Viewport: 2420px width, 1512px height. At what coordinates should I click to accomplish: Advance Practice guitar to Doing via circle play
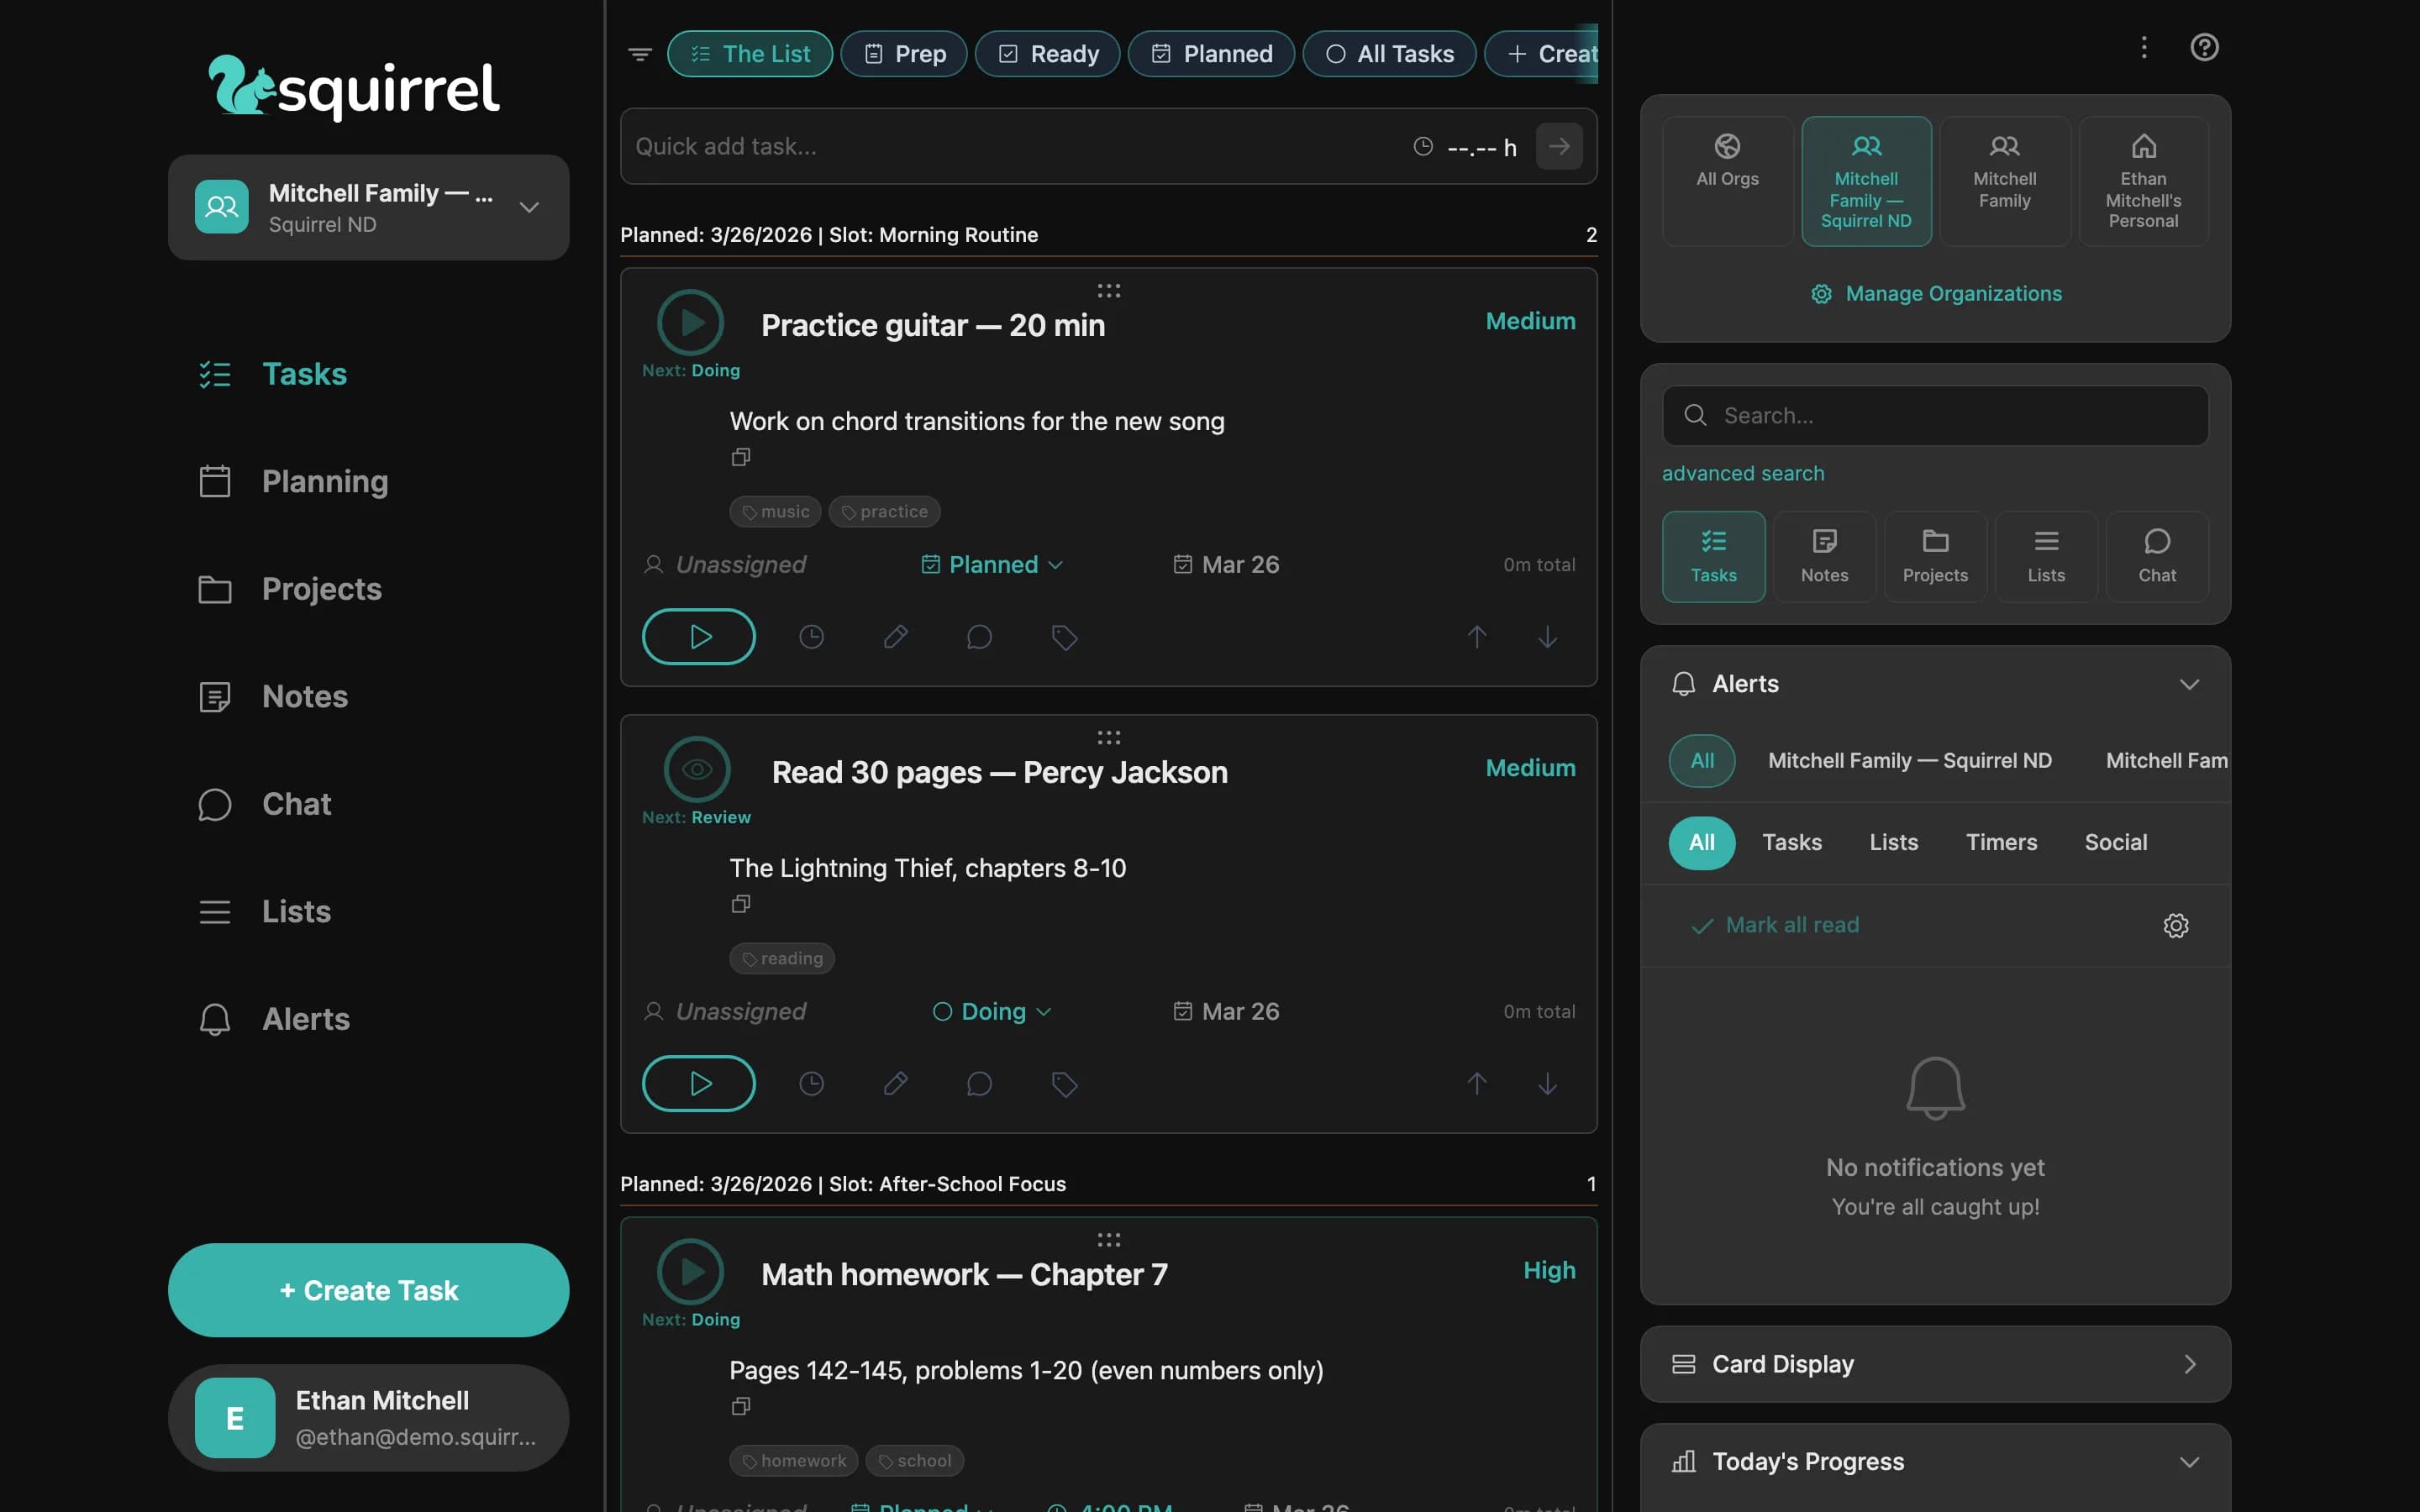690,322
